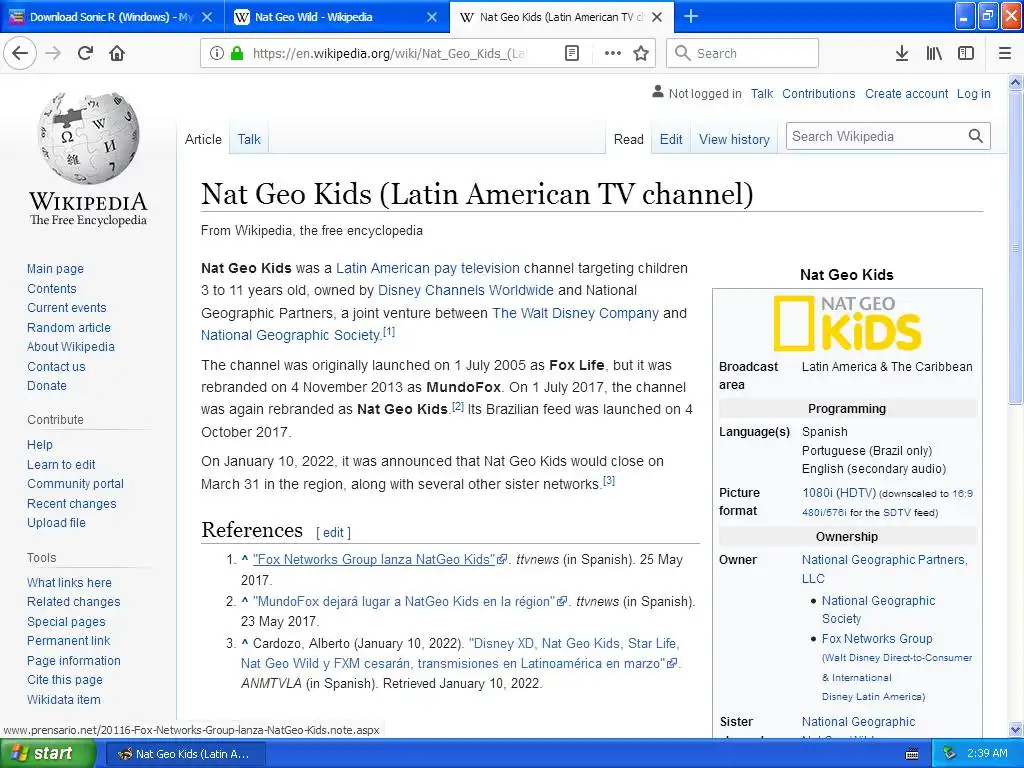Viewport: 1024px width, 768px height.
Task: Click the page scrollbar down arrow
Action: click(x=1016, y=729)
